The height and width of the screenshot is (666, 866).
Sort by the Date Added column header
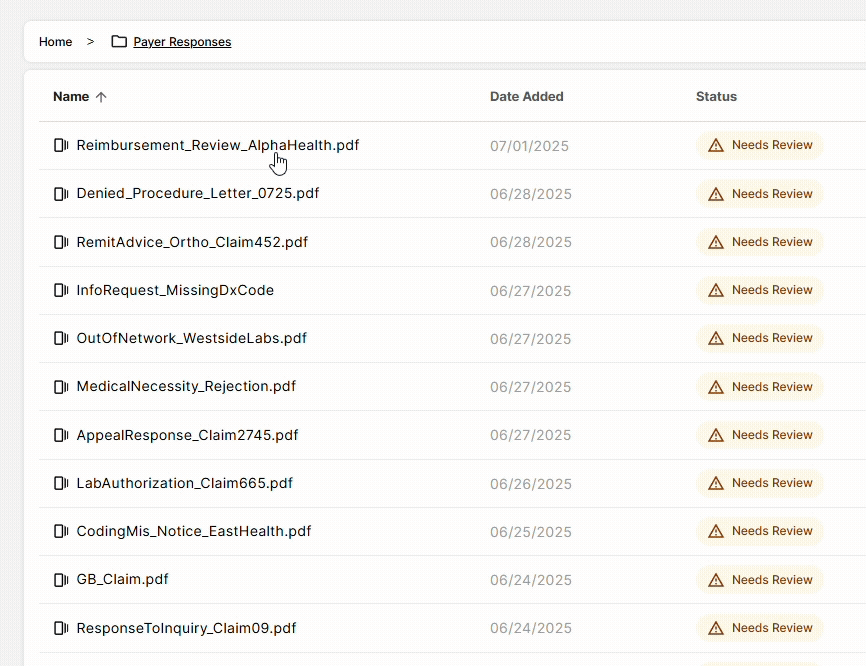click(526, 97)
